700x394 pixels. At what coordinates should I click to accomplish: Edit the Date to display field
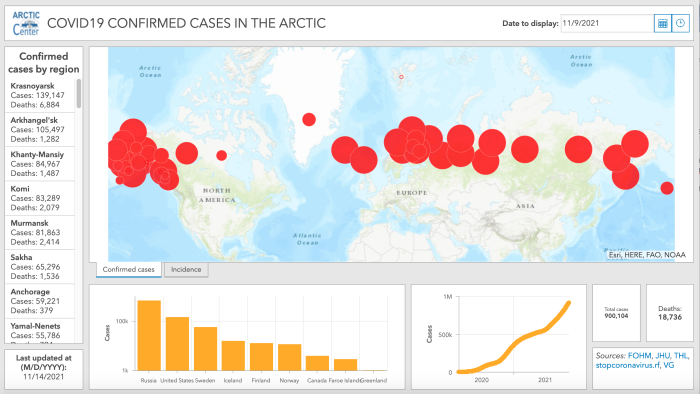click(607, 23)
